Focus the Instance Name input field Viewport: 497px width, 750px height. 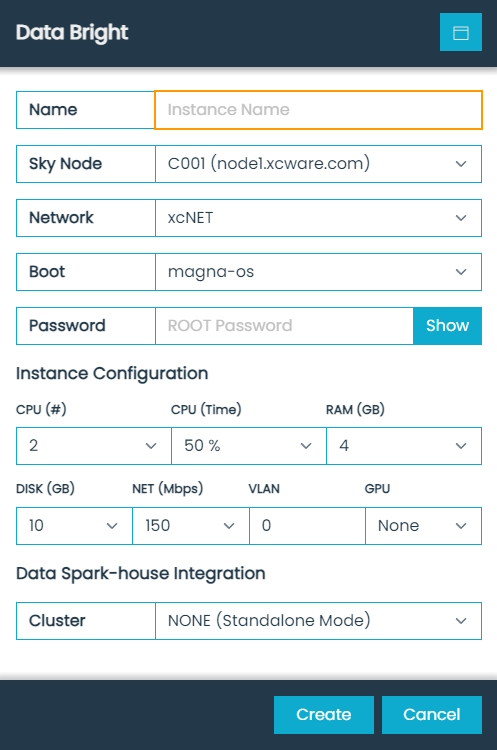(318, 110)
